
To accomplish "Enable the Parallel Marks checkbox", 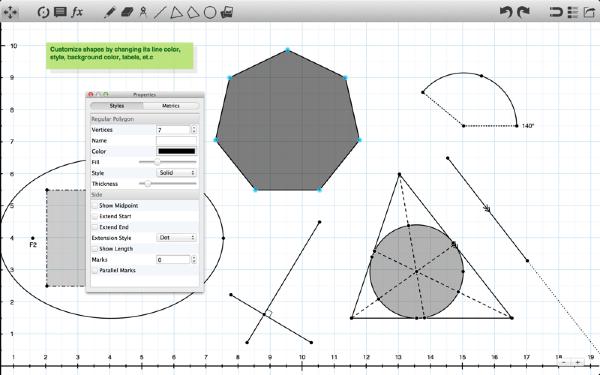I will click(x=95, y=270).
